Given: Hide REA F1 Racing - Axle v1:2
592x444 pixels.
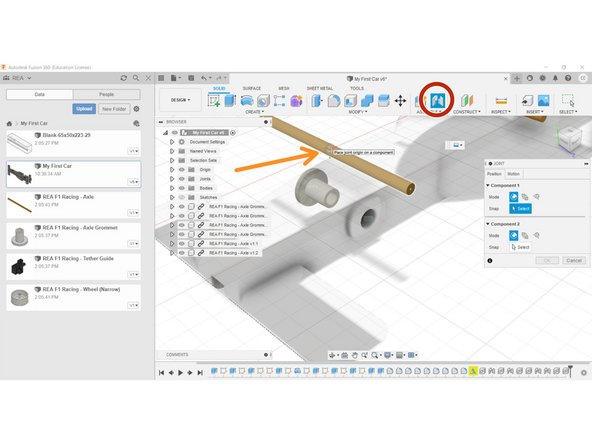Looking at the screenshot, I should pyautogui.click(x=182, y=253).
